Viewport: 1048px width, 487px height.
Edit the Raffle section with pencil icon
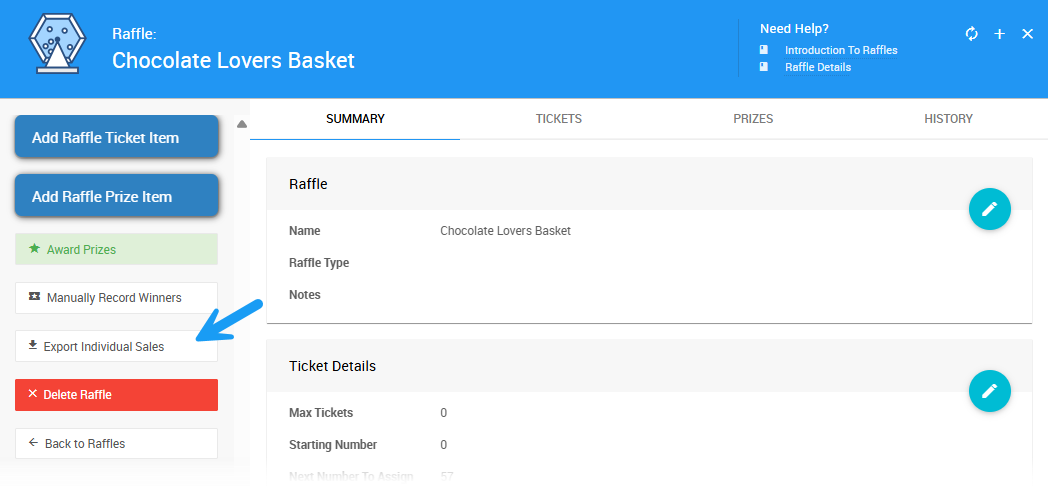[990, 209]
